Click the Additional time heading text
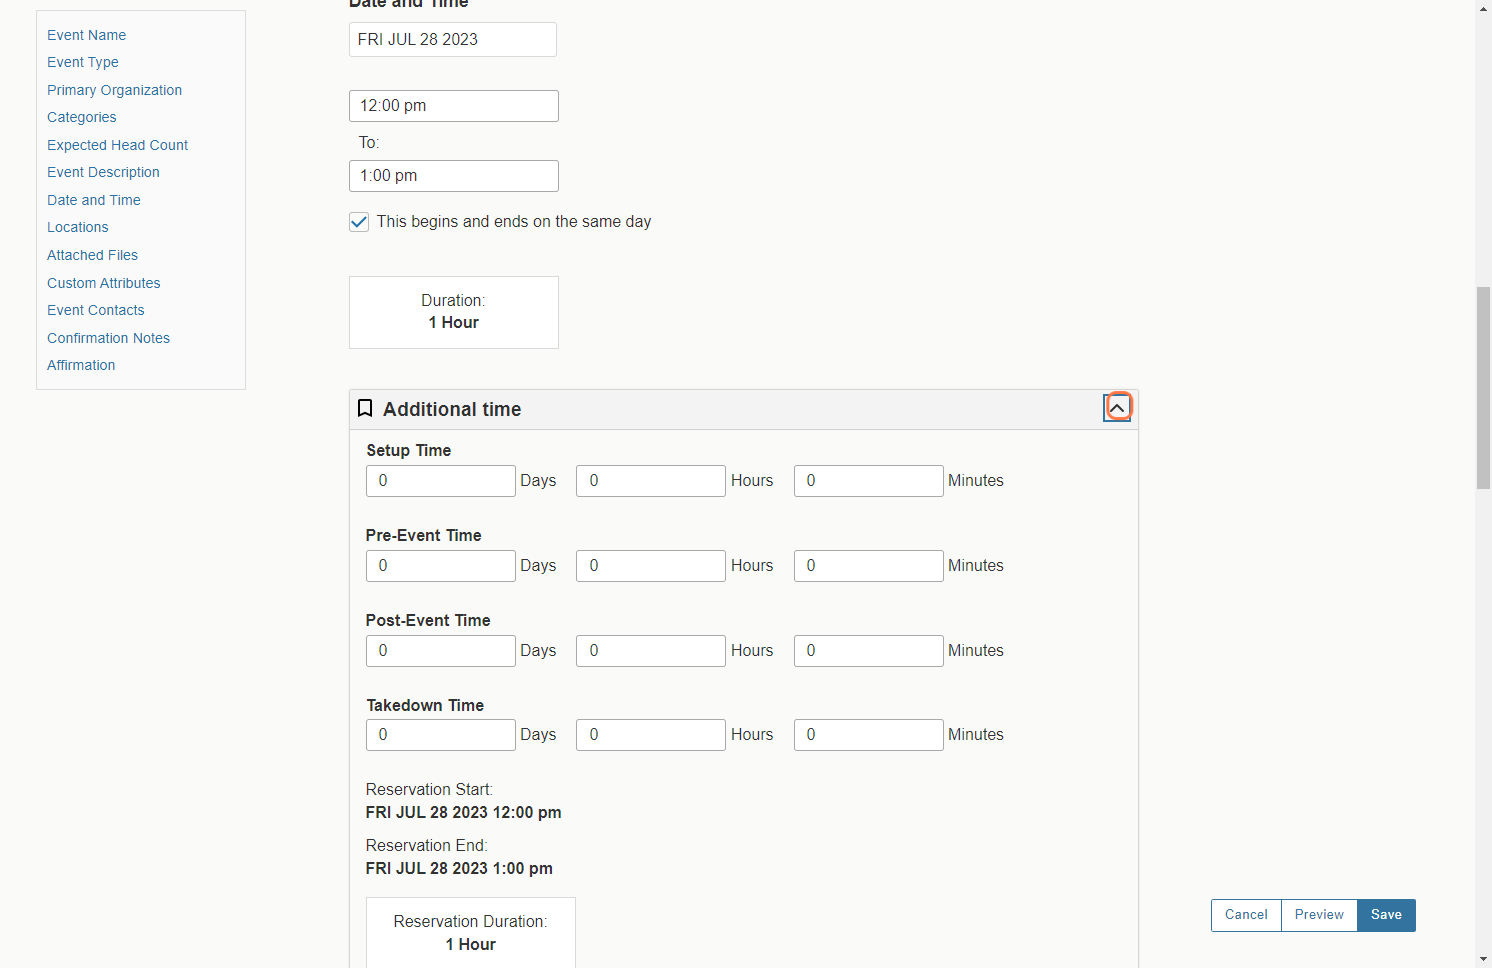Viewport: 1492px width, 968px height. point(452,409)
